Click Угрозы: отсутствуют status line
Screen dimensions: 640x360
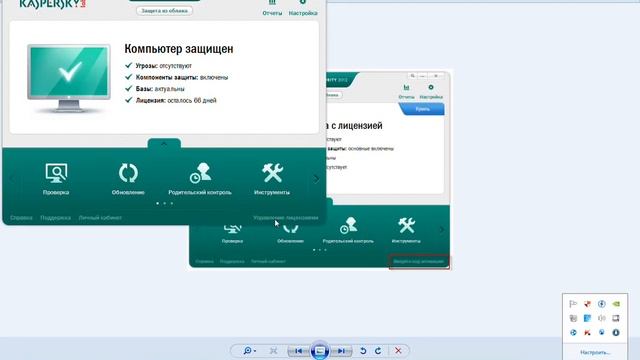pos(158,66)
